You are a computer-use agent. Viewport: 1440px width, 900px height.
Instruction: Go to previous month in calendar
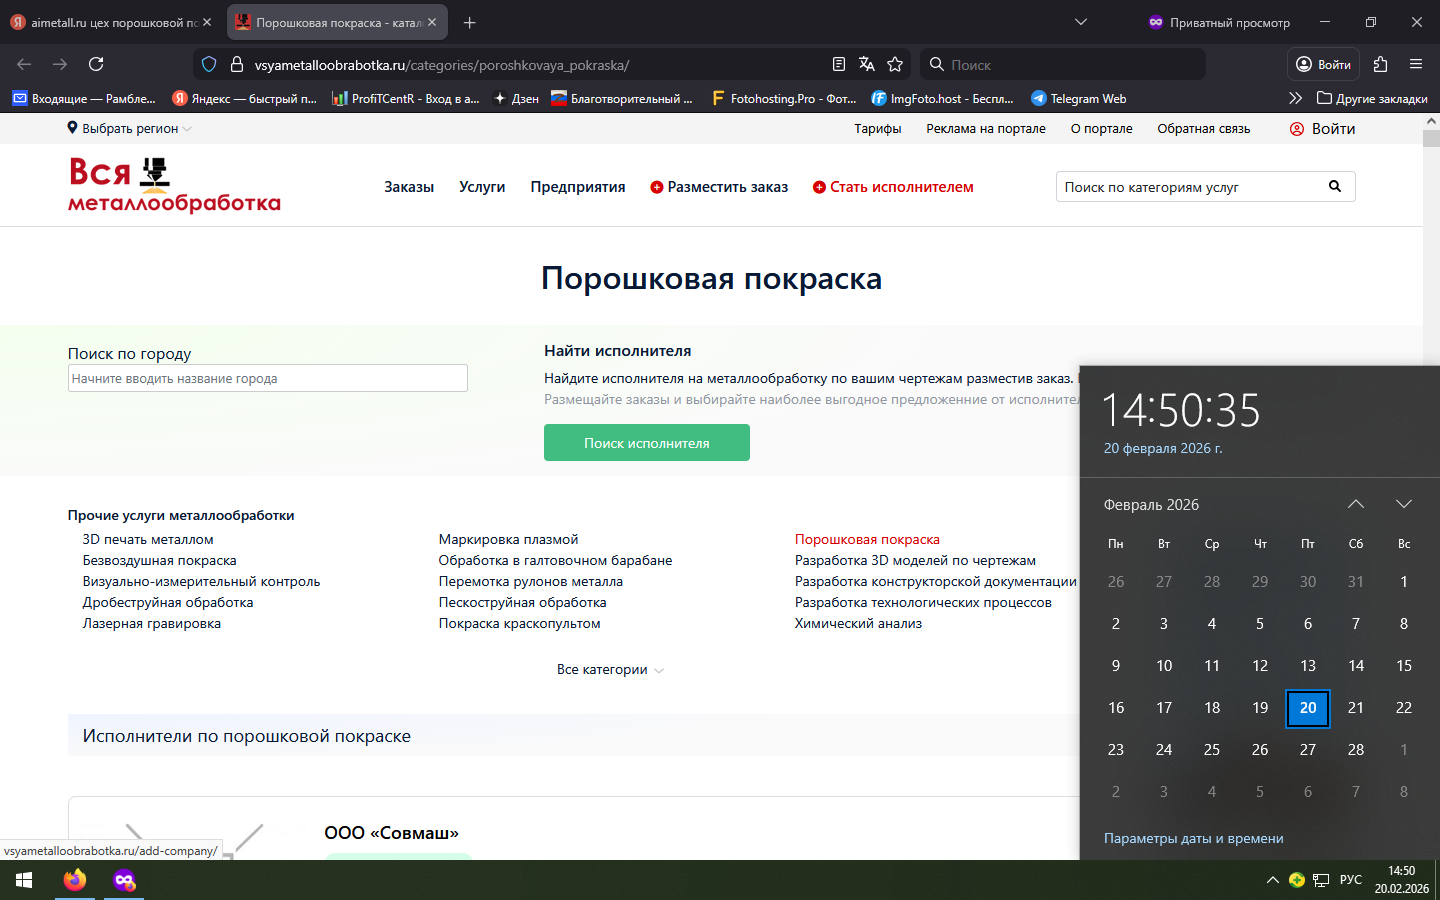[1355, 504]
